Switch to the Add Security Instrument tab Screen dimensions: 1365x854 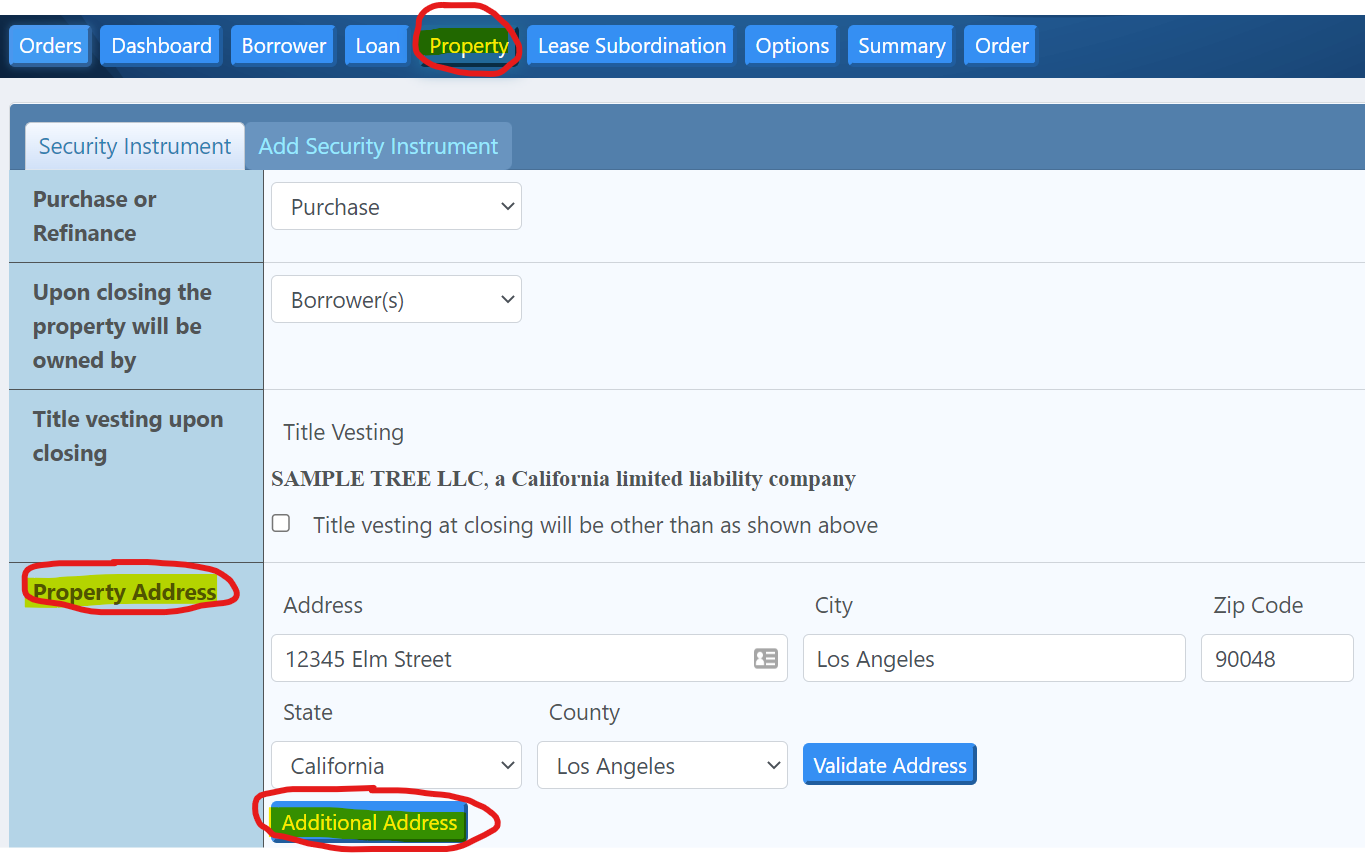click(x=378, y=145)
